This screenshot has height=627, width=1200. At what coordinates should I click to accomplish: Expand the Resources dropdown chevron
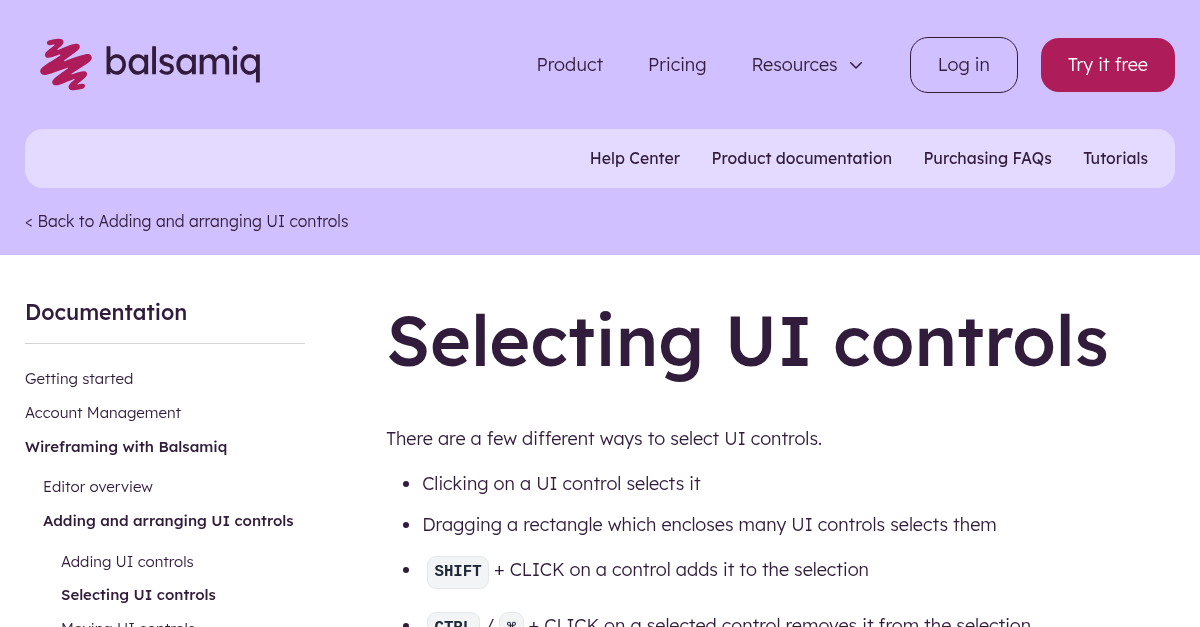coord(856,64)
